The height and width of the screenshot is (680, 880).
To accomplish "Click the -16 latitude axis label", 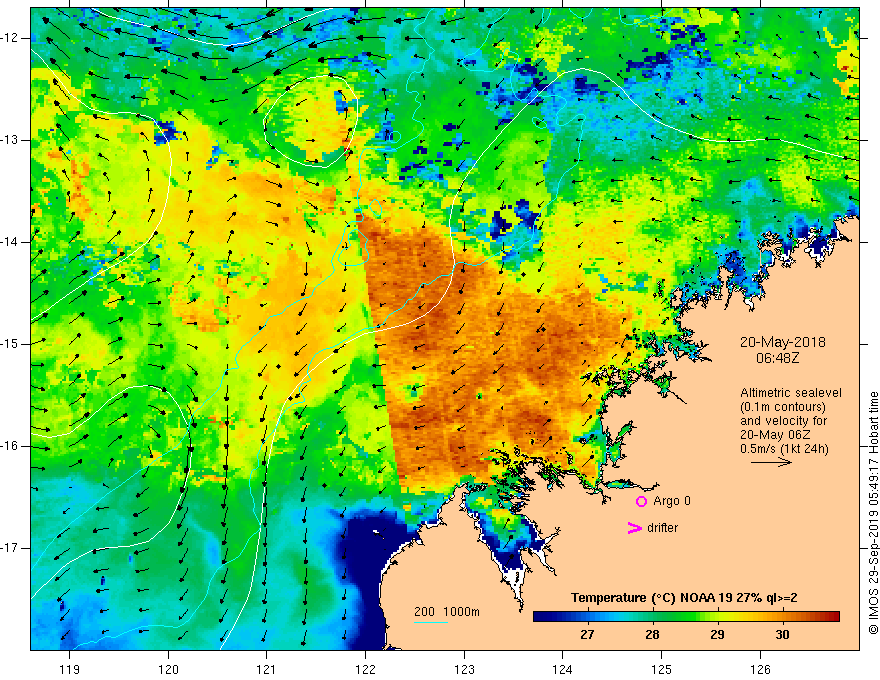I will (x=10, y=446).
